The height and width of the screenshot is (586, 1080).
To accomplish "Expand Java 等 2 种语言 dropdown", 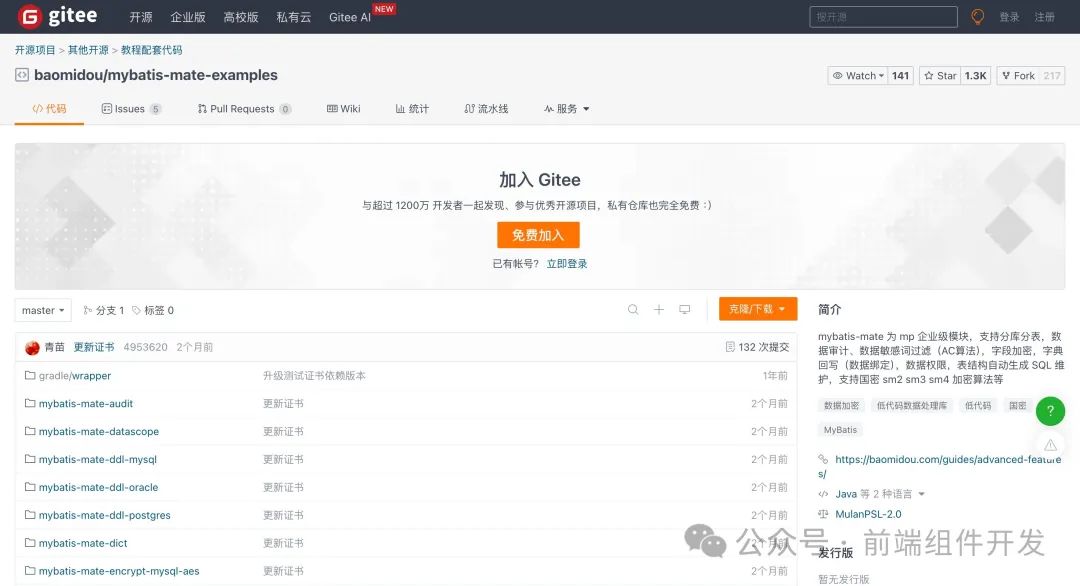I will click(x=880, y=494).
